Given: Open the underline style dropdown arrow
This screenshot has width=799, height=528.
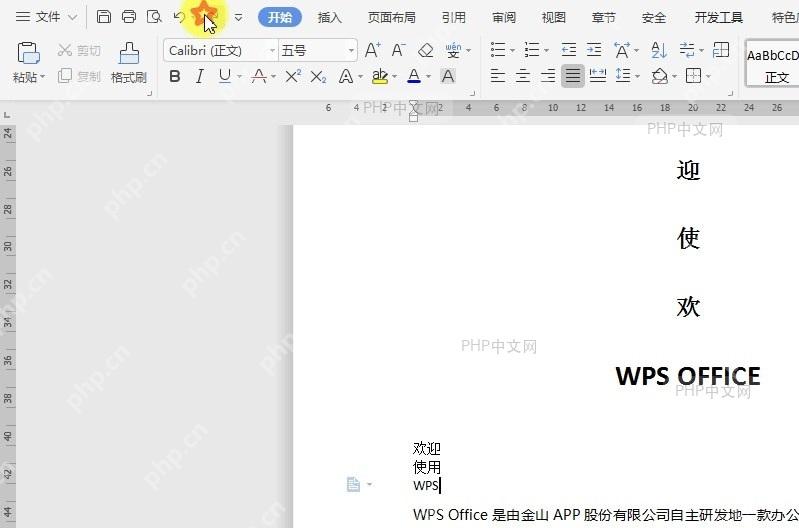Looking at the screenshot, I should tap(239, 77).
